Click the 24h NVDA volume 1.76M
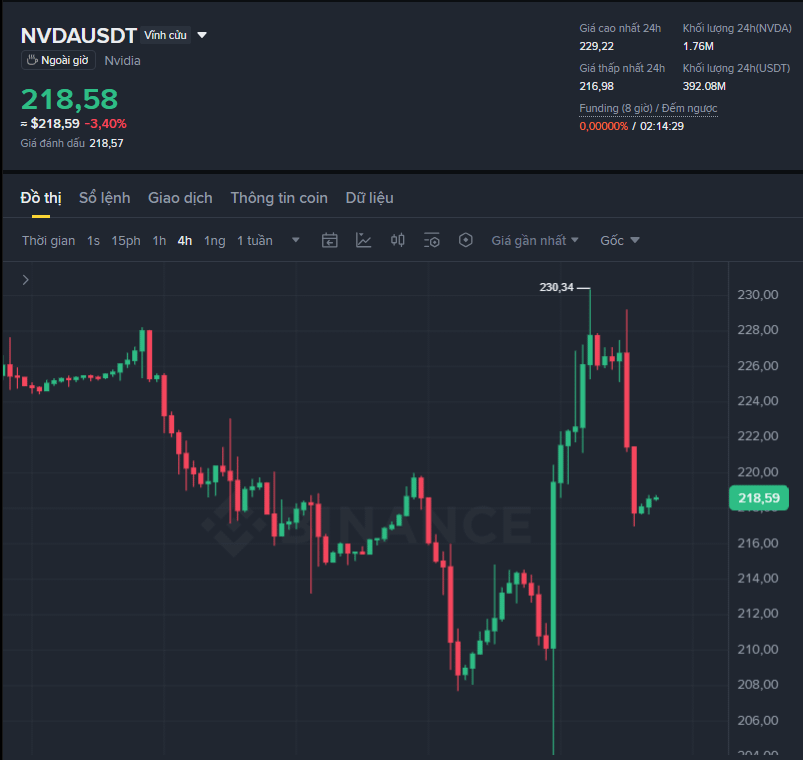Image resolution: width=803 pixels, height=760 pixels. [698, 46]
